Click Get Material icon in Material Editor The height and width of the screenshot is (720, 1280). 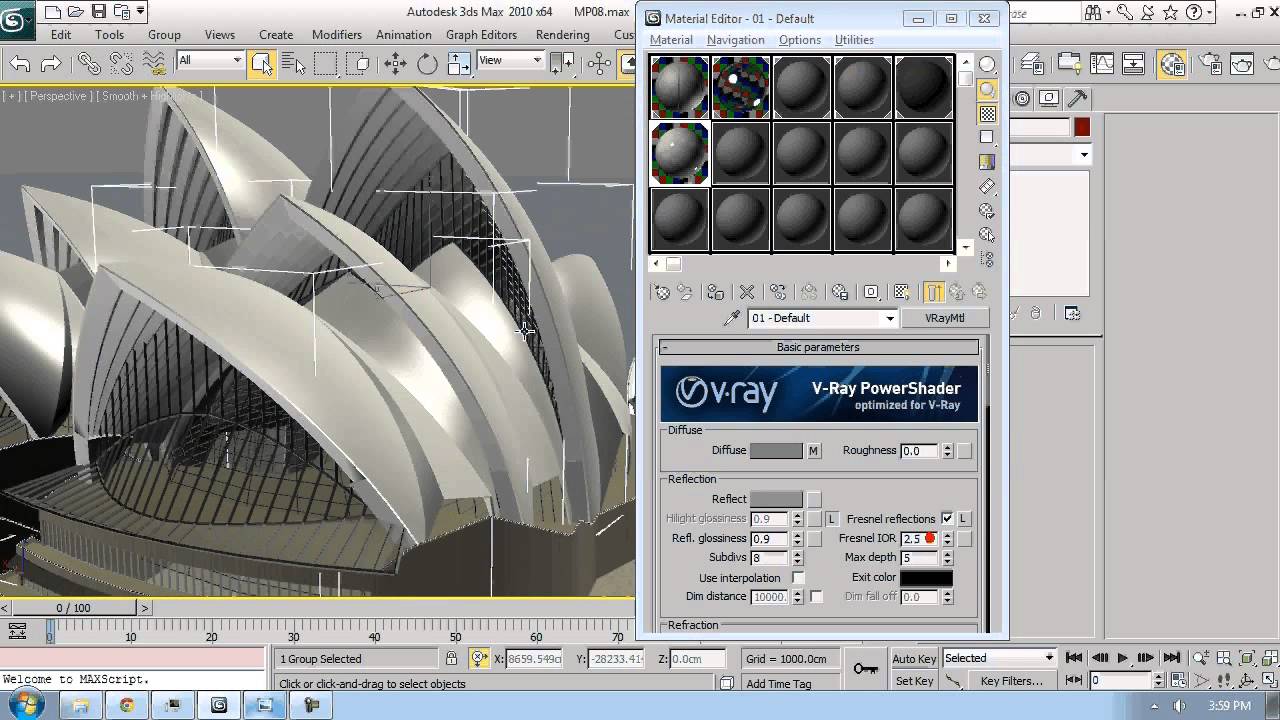(662, 292)
